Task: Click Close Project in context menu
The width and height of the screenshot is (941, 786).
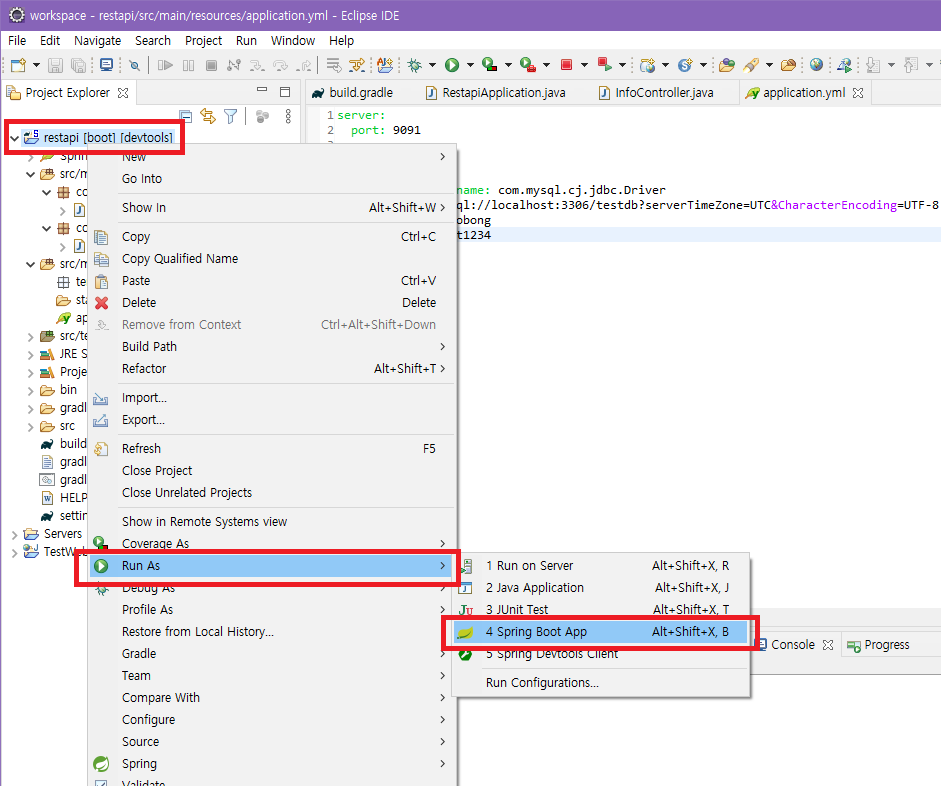Action: click(272, 471)
